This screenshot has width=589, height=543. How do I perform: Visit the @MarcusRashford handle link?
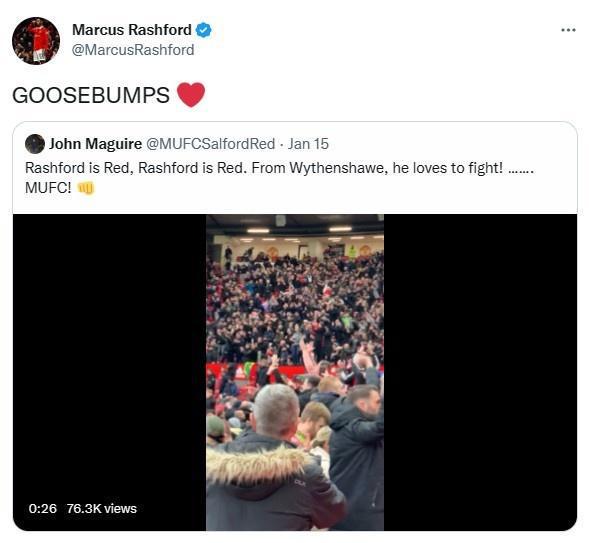click(x=133, y=50)
